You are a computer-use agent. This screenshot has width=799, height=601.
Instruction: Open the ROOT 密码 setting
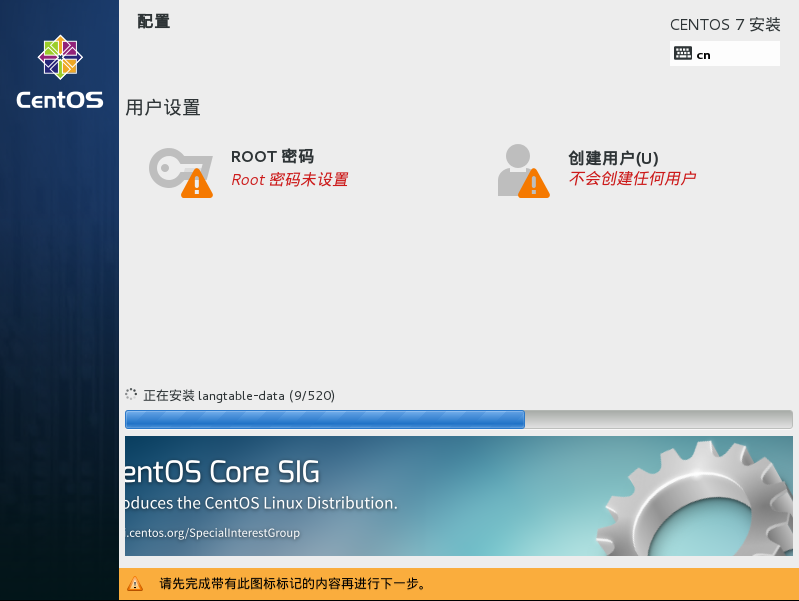[x=272, y=157]
